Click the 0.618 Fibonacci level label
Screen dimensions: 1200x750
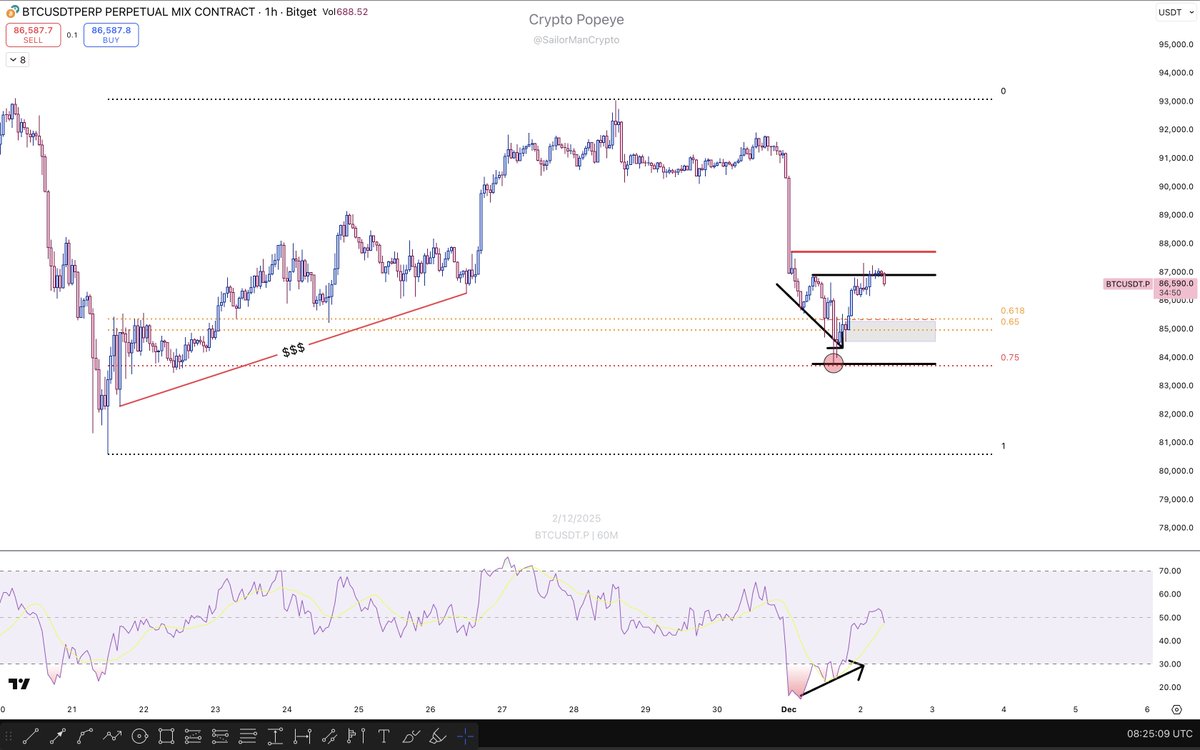pos(1012,311)
